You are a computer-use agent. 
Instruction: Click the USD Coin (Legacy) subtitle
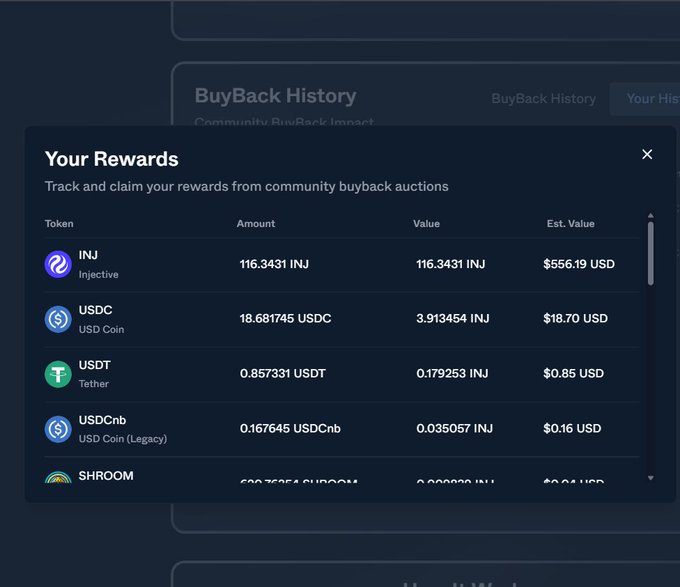click(123, 439)
